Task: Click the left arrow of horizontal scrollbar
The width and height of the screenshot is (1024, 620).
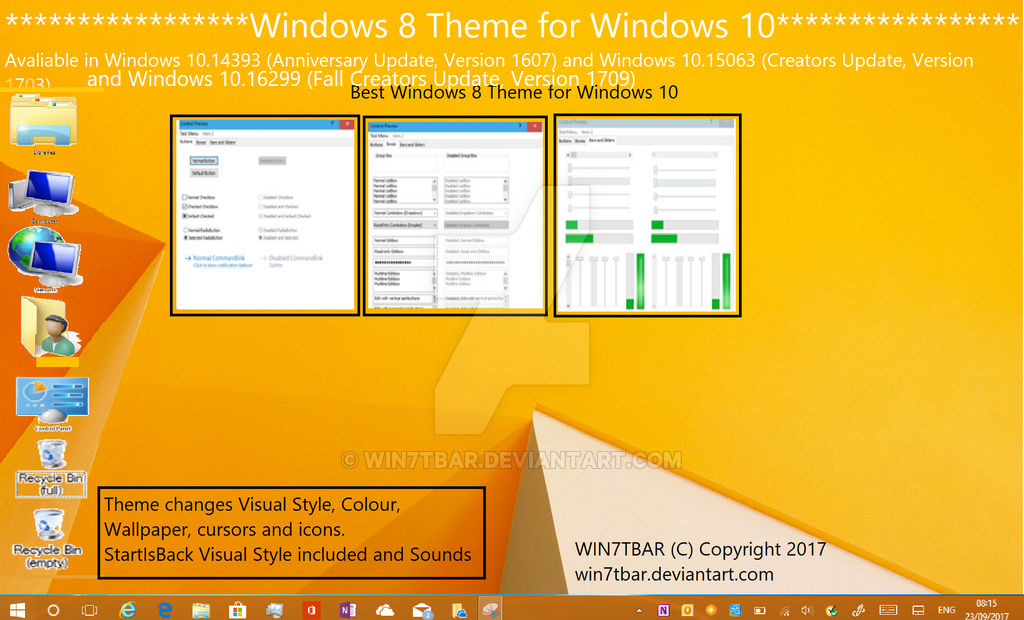Action: [568, 155]
